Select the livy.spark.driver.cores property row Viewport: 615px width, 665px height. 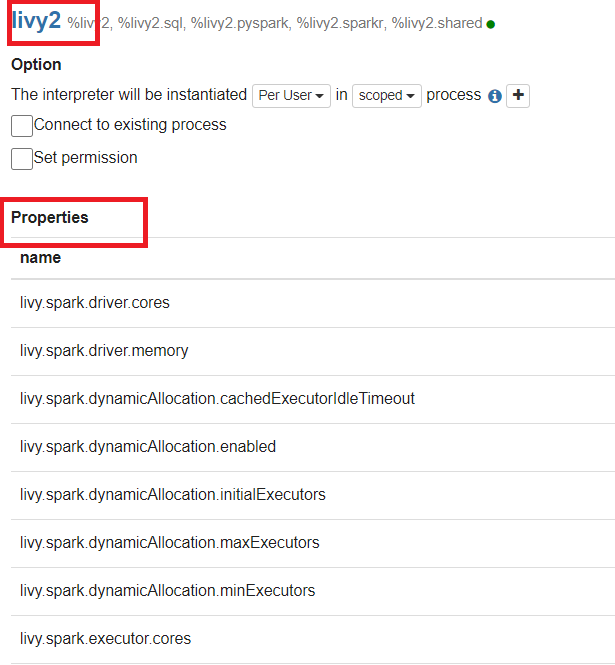[95, 303]
